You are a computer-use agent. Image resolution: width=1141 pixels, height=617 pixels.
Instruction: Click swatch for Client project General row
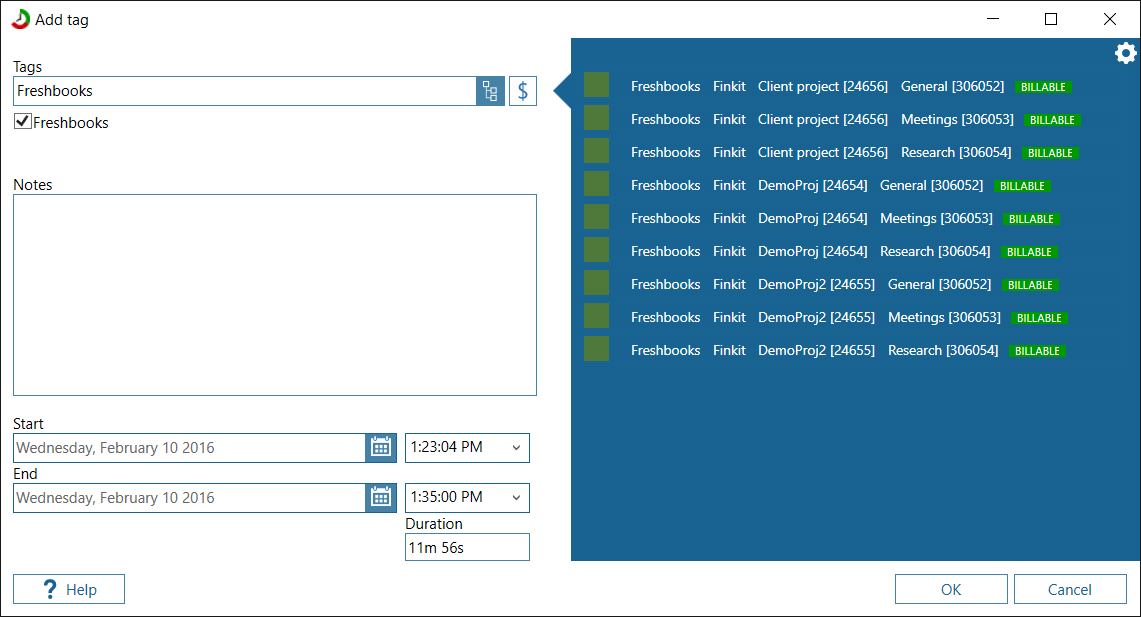click(597, 85)
